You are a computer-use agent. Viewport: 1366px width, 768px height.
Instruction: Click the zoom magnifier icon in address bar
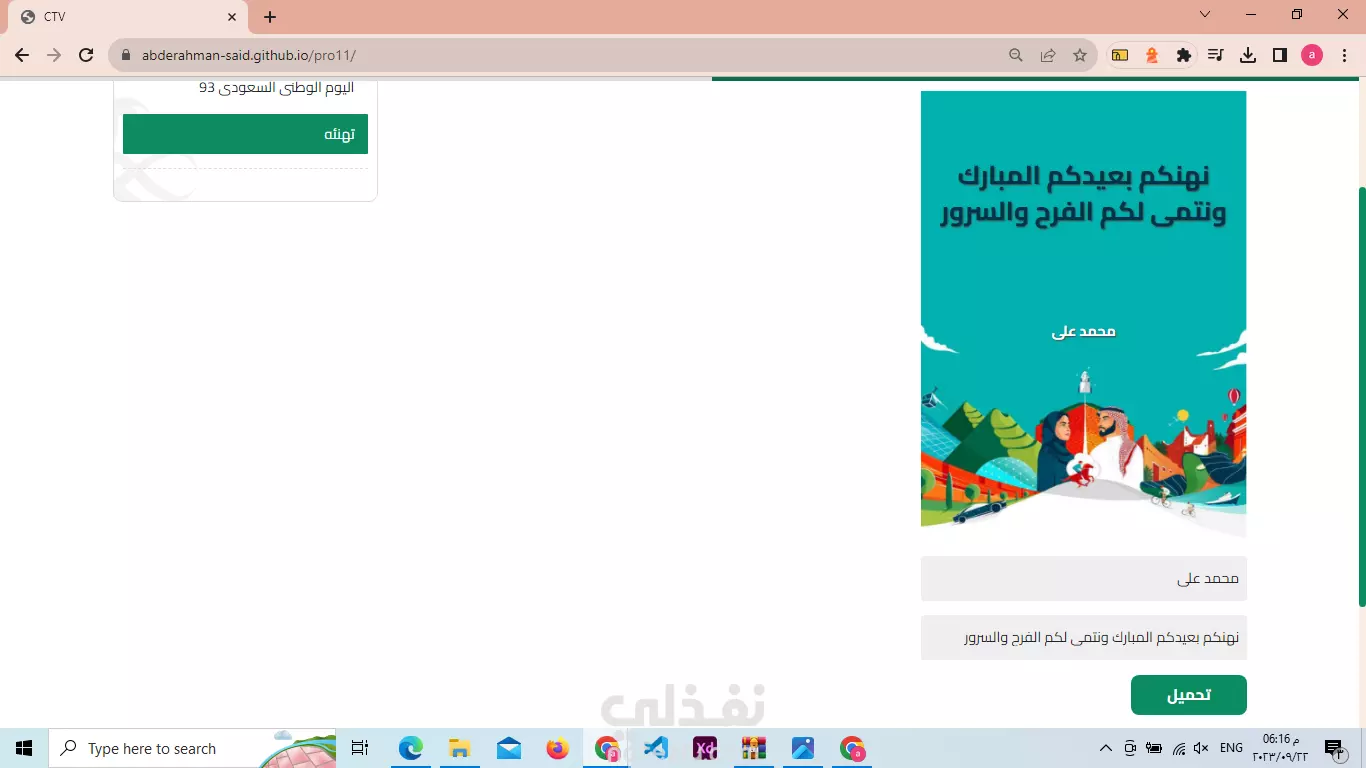1016,55
